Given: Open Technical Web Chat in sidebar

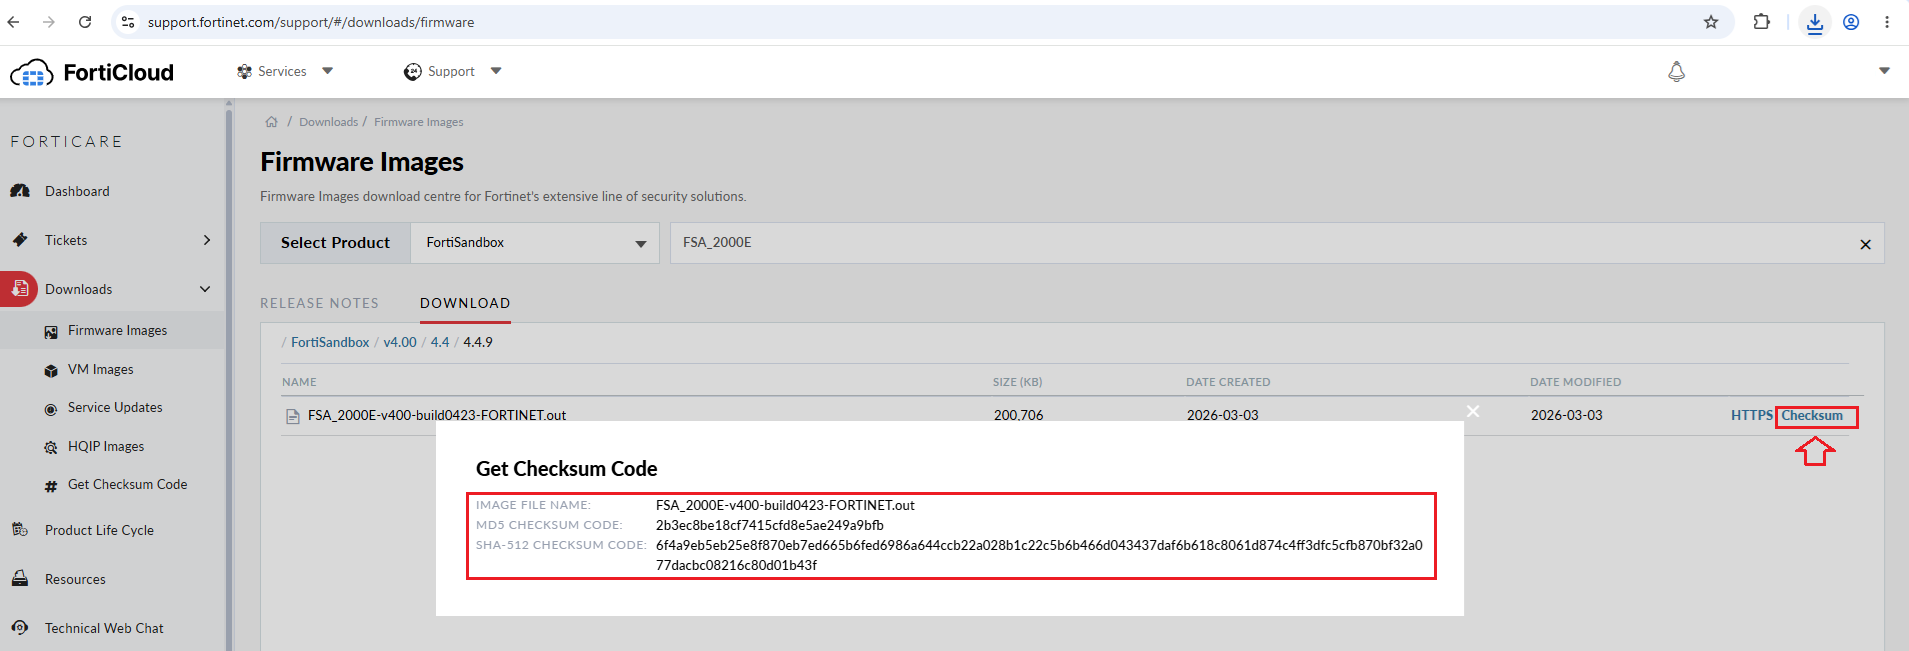Looking at the screenshot, I should point(104,628).
